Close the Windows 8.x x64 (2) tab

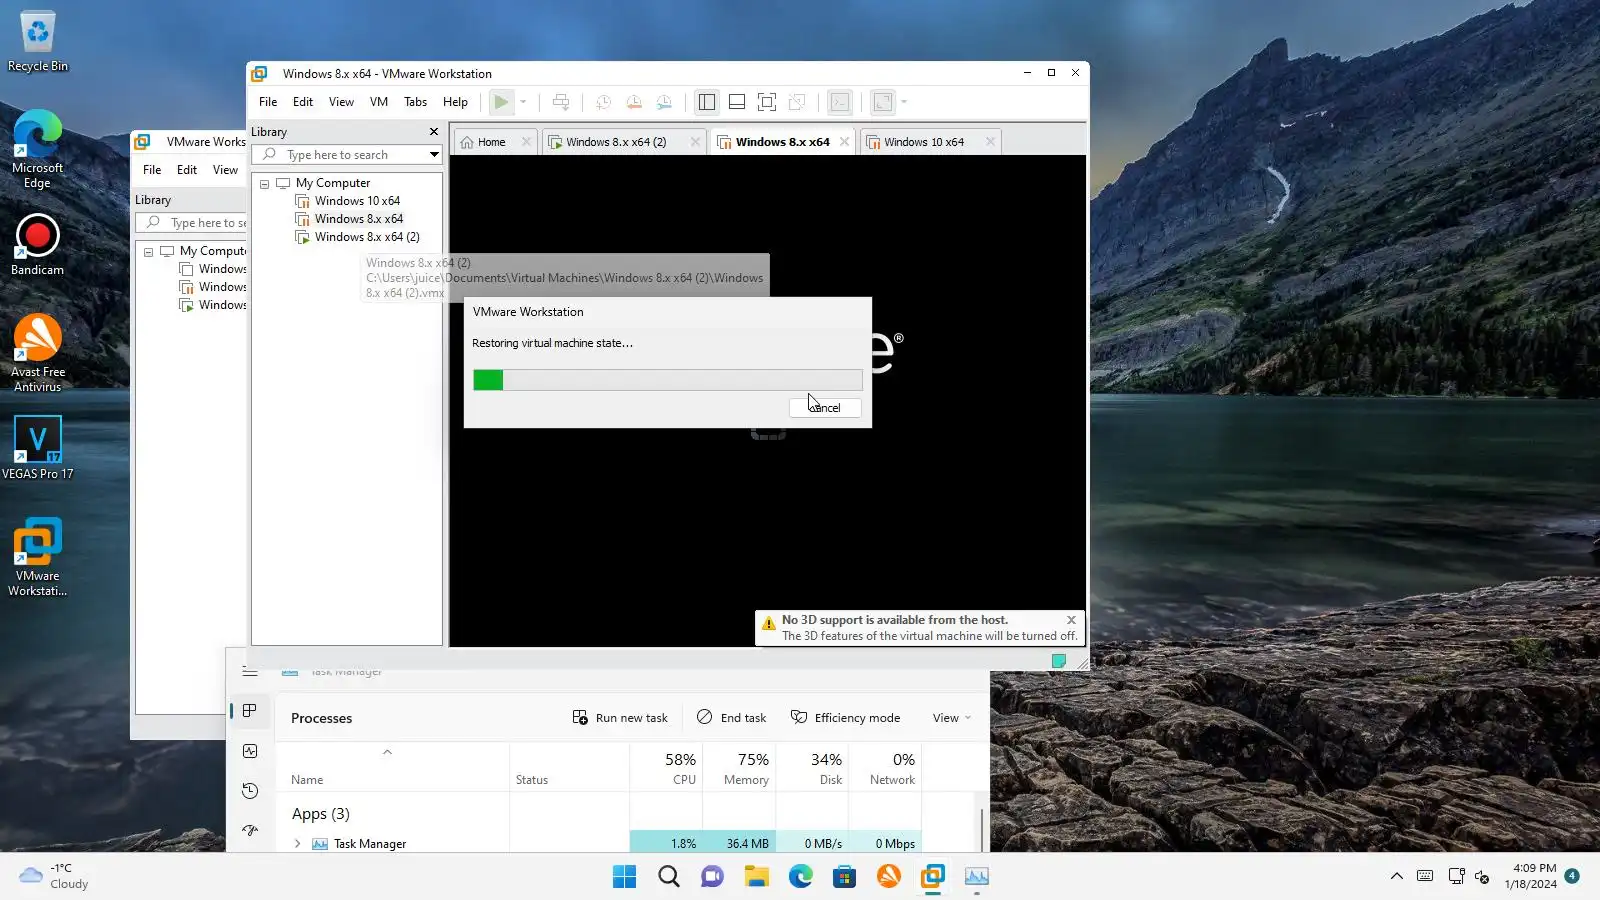tap(695, 142)
